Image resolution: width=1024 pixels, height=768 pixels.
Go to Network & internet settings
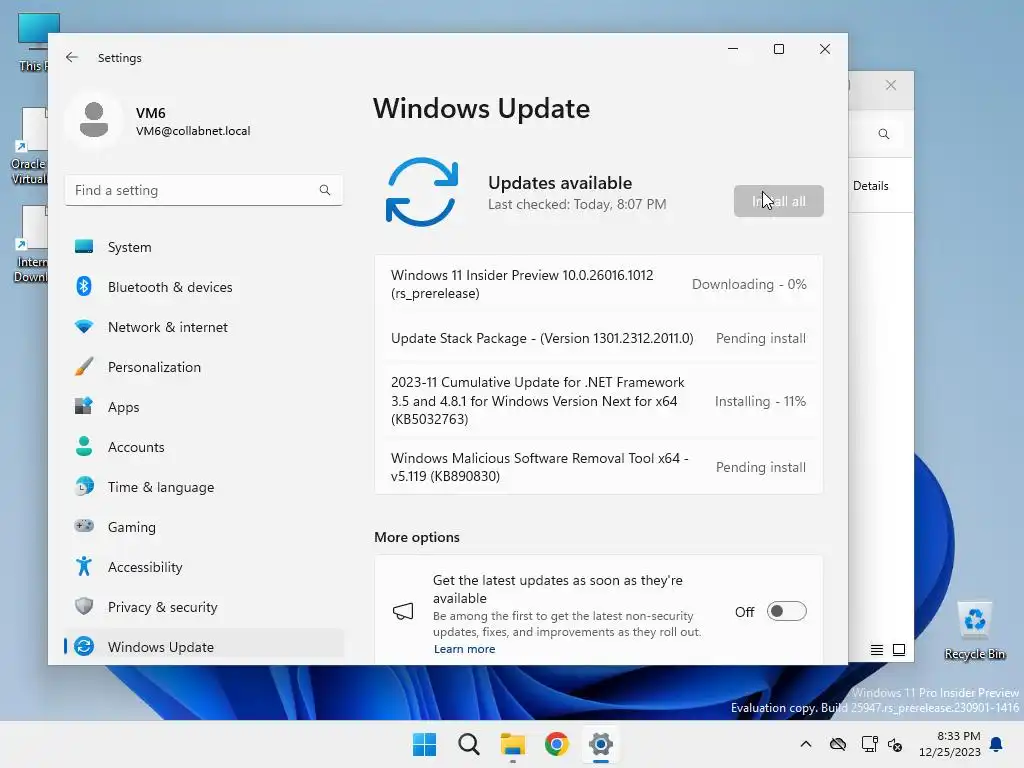pos(204,327)
